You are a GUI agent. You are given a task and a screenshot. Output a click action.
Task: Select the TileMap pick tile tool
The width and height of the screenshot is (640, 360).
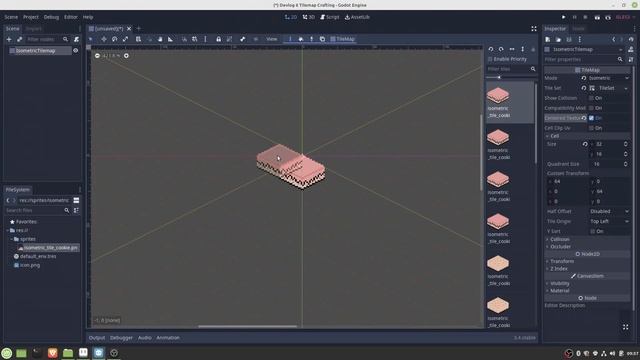click(x=311, y=39)
